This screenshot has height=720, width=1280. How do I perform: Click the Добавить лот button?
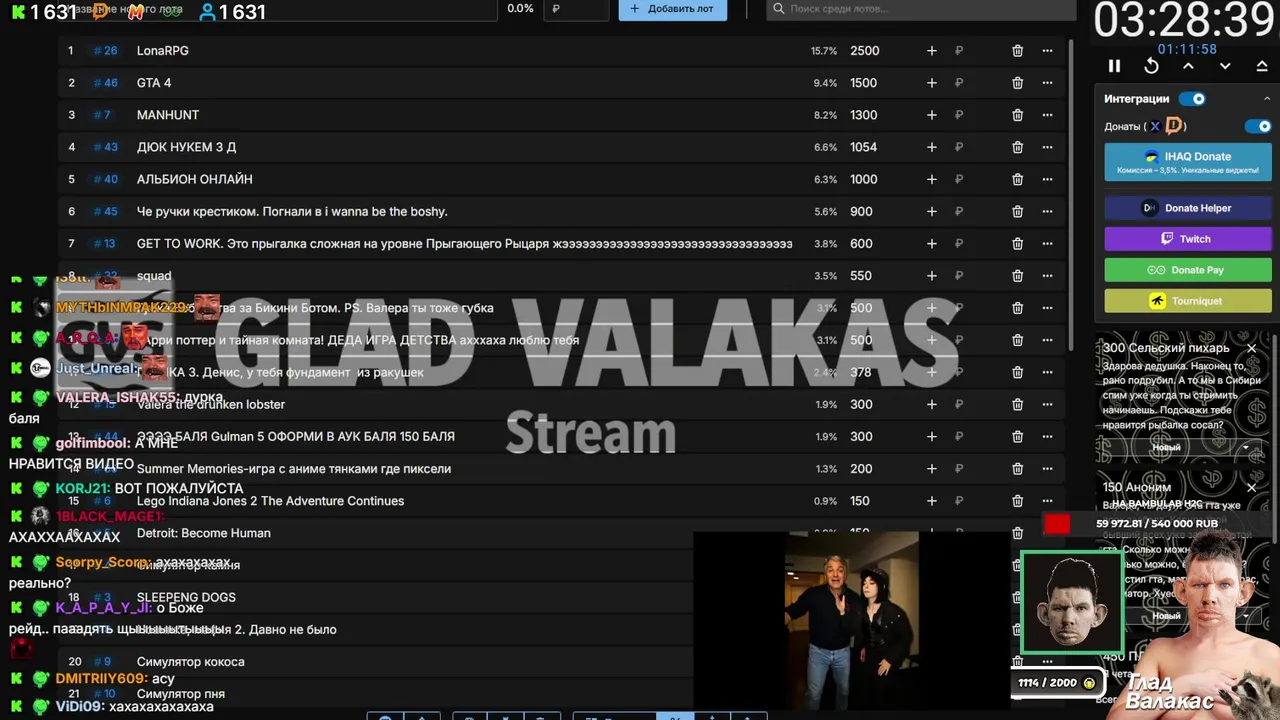(x=672, y=9)
